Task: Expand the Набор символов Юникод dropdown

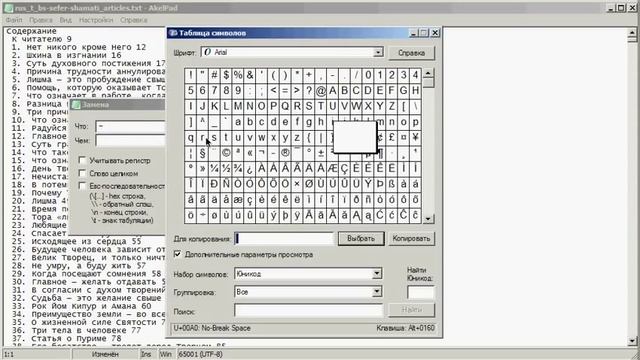Action: [x=377, y=273]
